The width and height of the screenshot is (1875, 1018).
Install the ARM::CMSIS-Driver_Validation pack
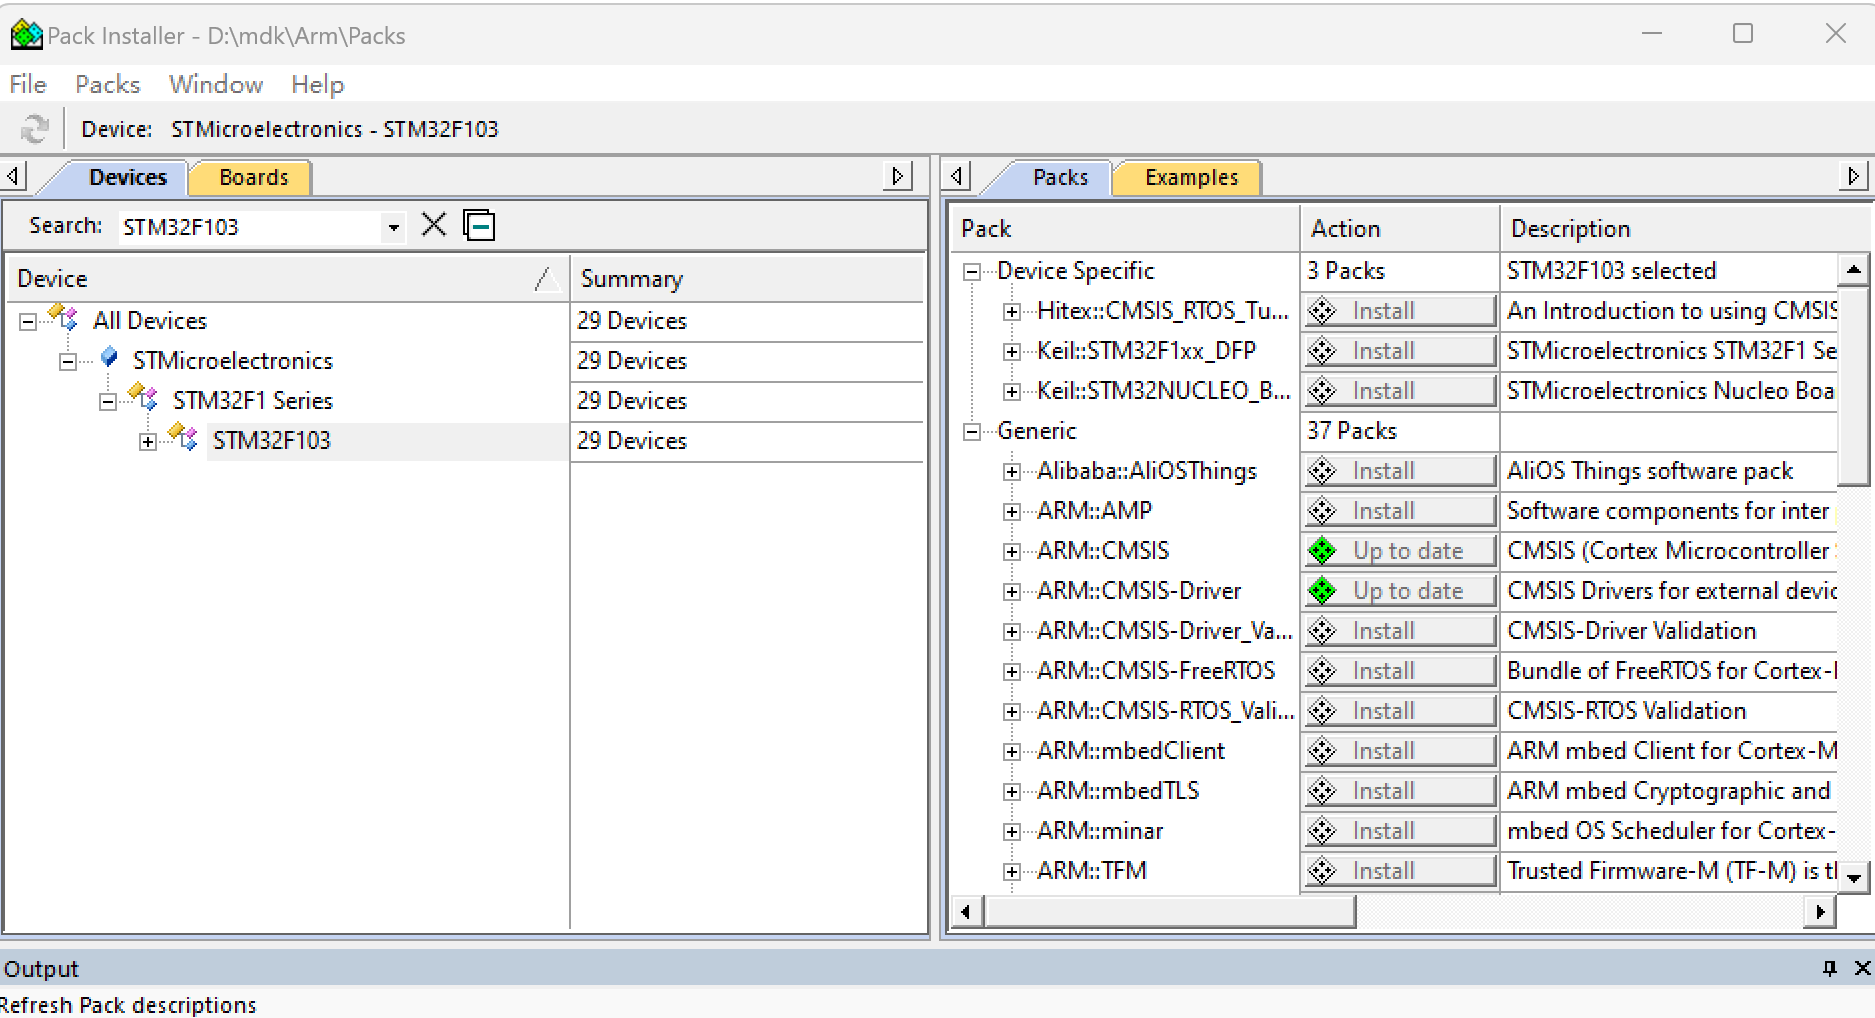click(x=1399, y=631)
